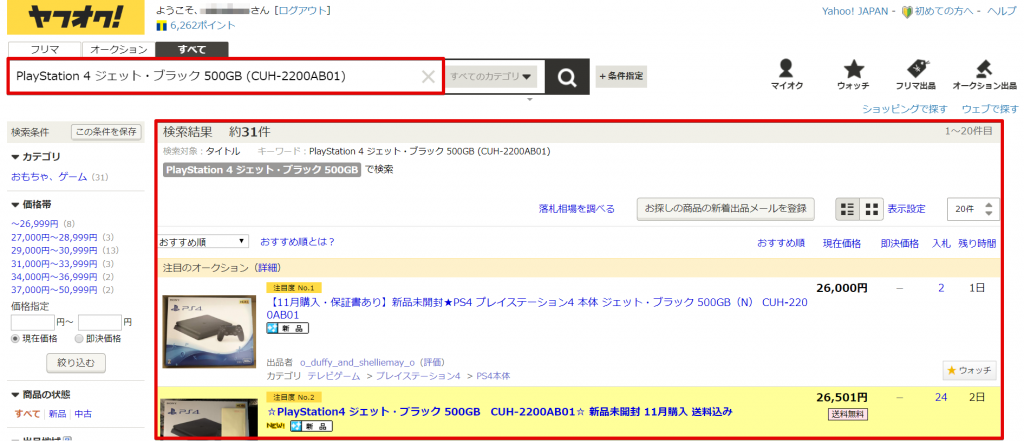Filter price 29,000円～30,999円
This screenshot has width=1024, height=442.
[54, 250]
